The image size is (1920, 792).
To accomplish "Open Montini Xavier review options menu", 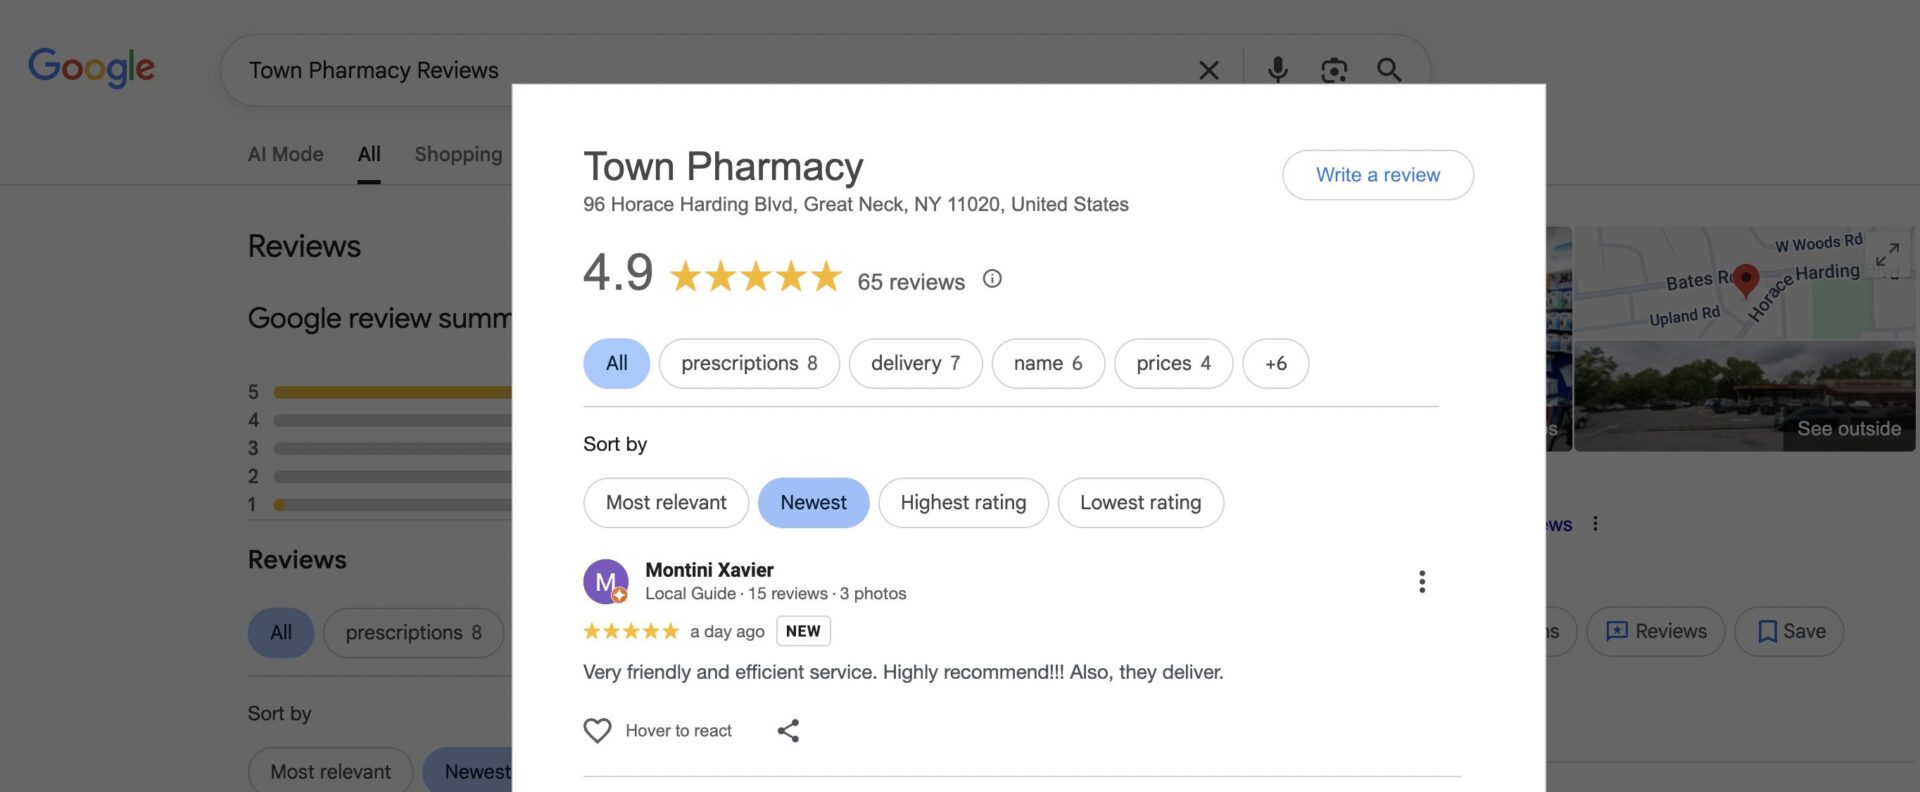I will (x=1421, y=582).
